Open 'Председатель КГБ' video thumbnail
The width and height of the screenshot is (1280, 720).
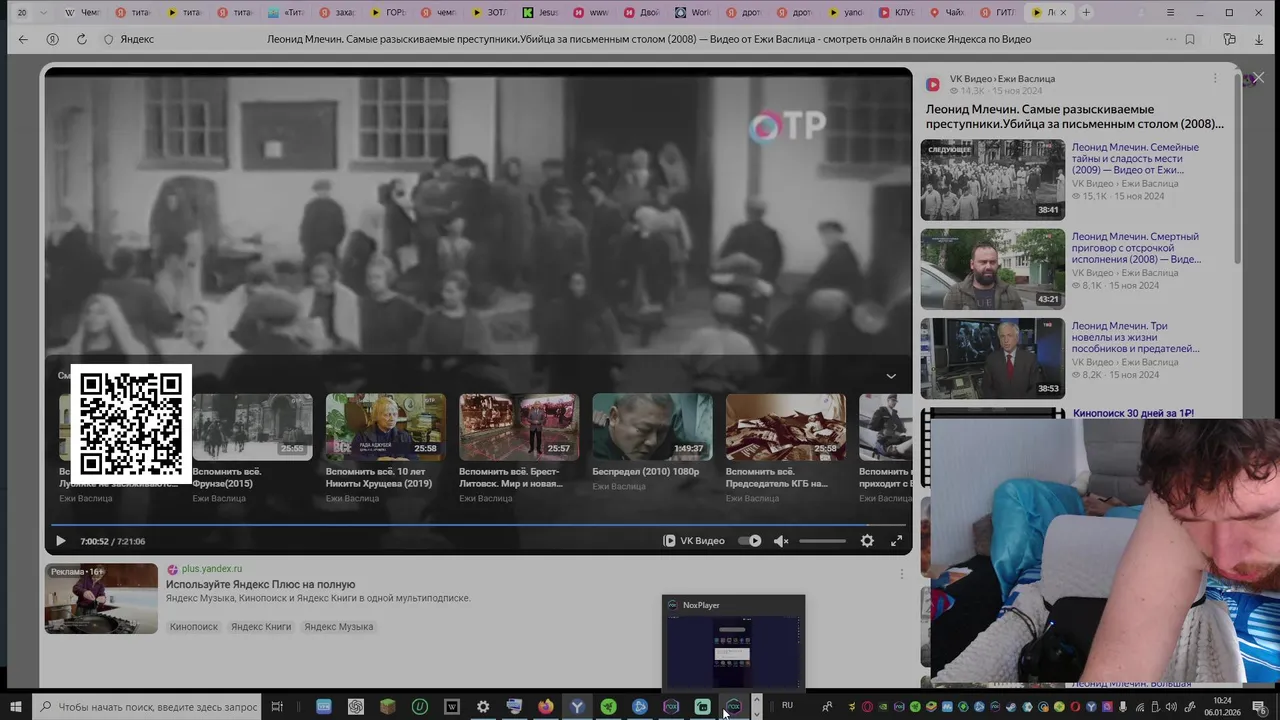[x=786, y=427]
